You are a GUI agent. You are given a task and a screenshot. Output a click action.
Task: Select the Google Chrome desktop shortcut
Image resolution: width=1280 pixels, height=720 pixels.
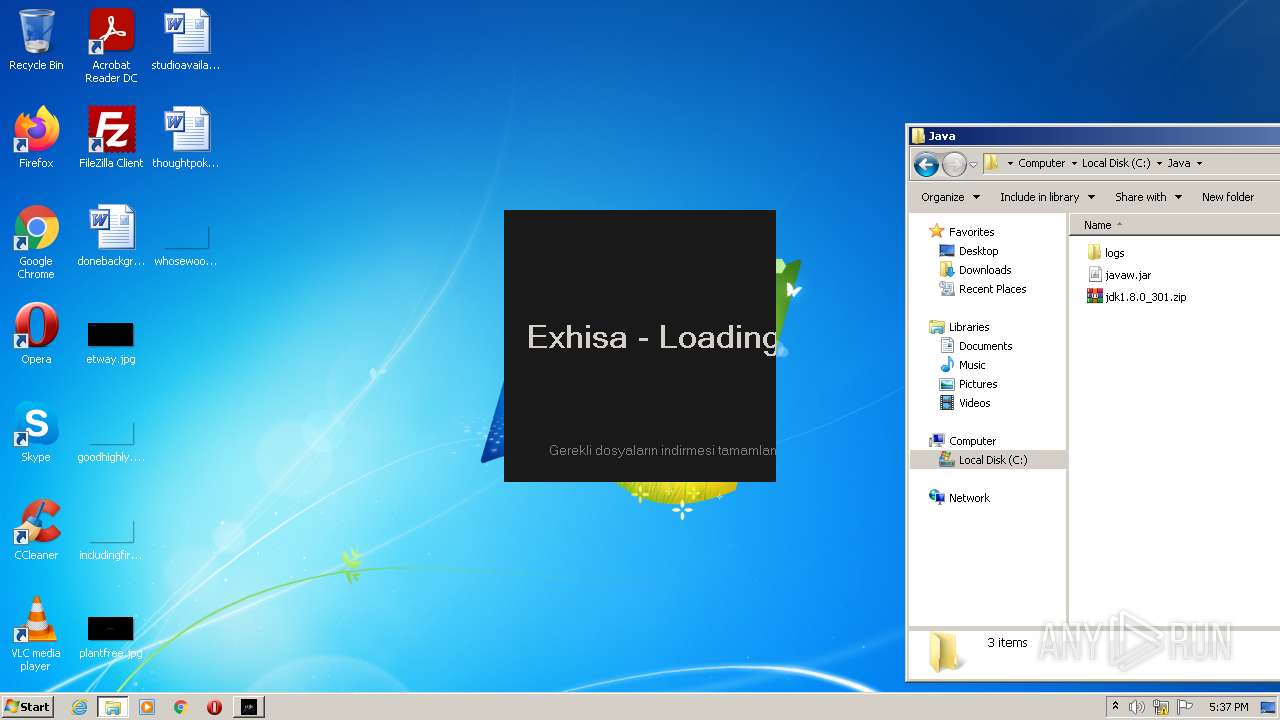36,242
